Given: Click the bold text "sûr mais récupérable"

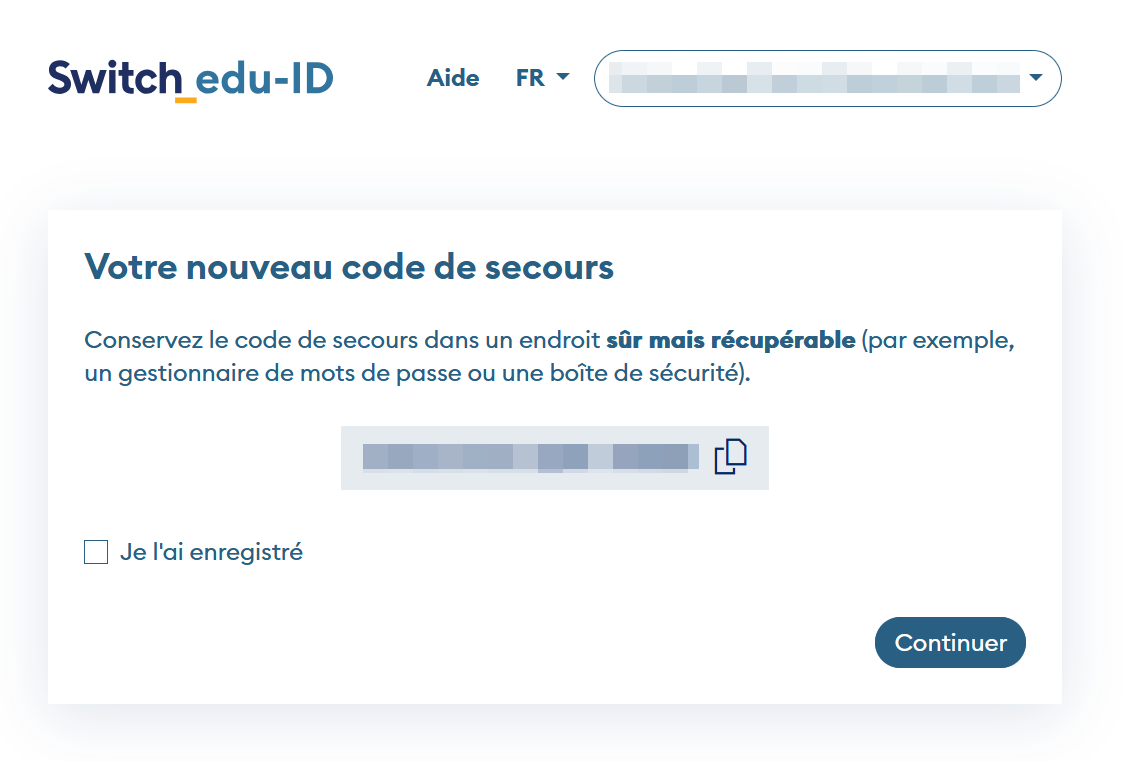Looking at the screenshot, I should 730,340.
